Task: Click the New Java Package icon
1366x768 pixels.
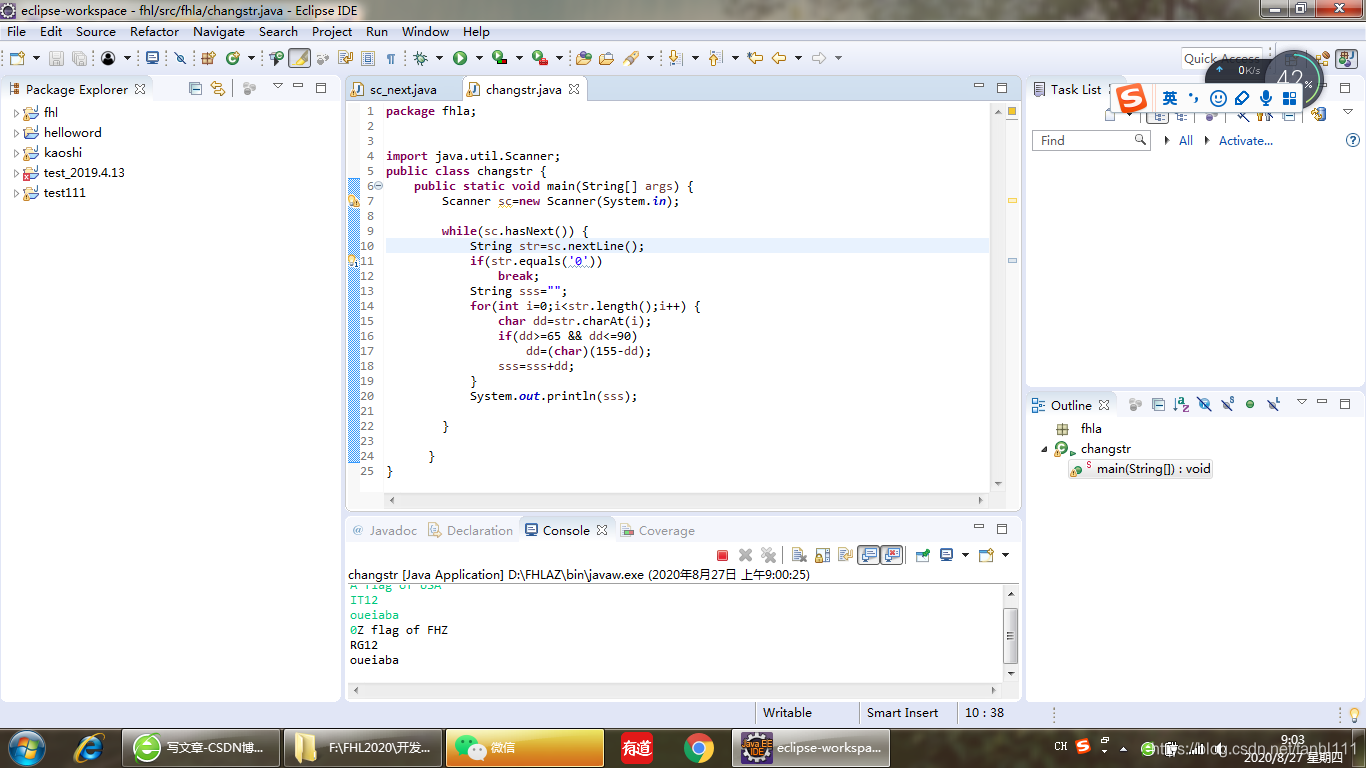Action: pos(208,58)
